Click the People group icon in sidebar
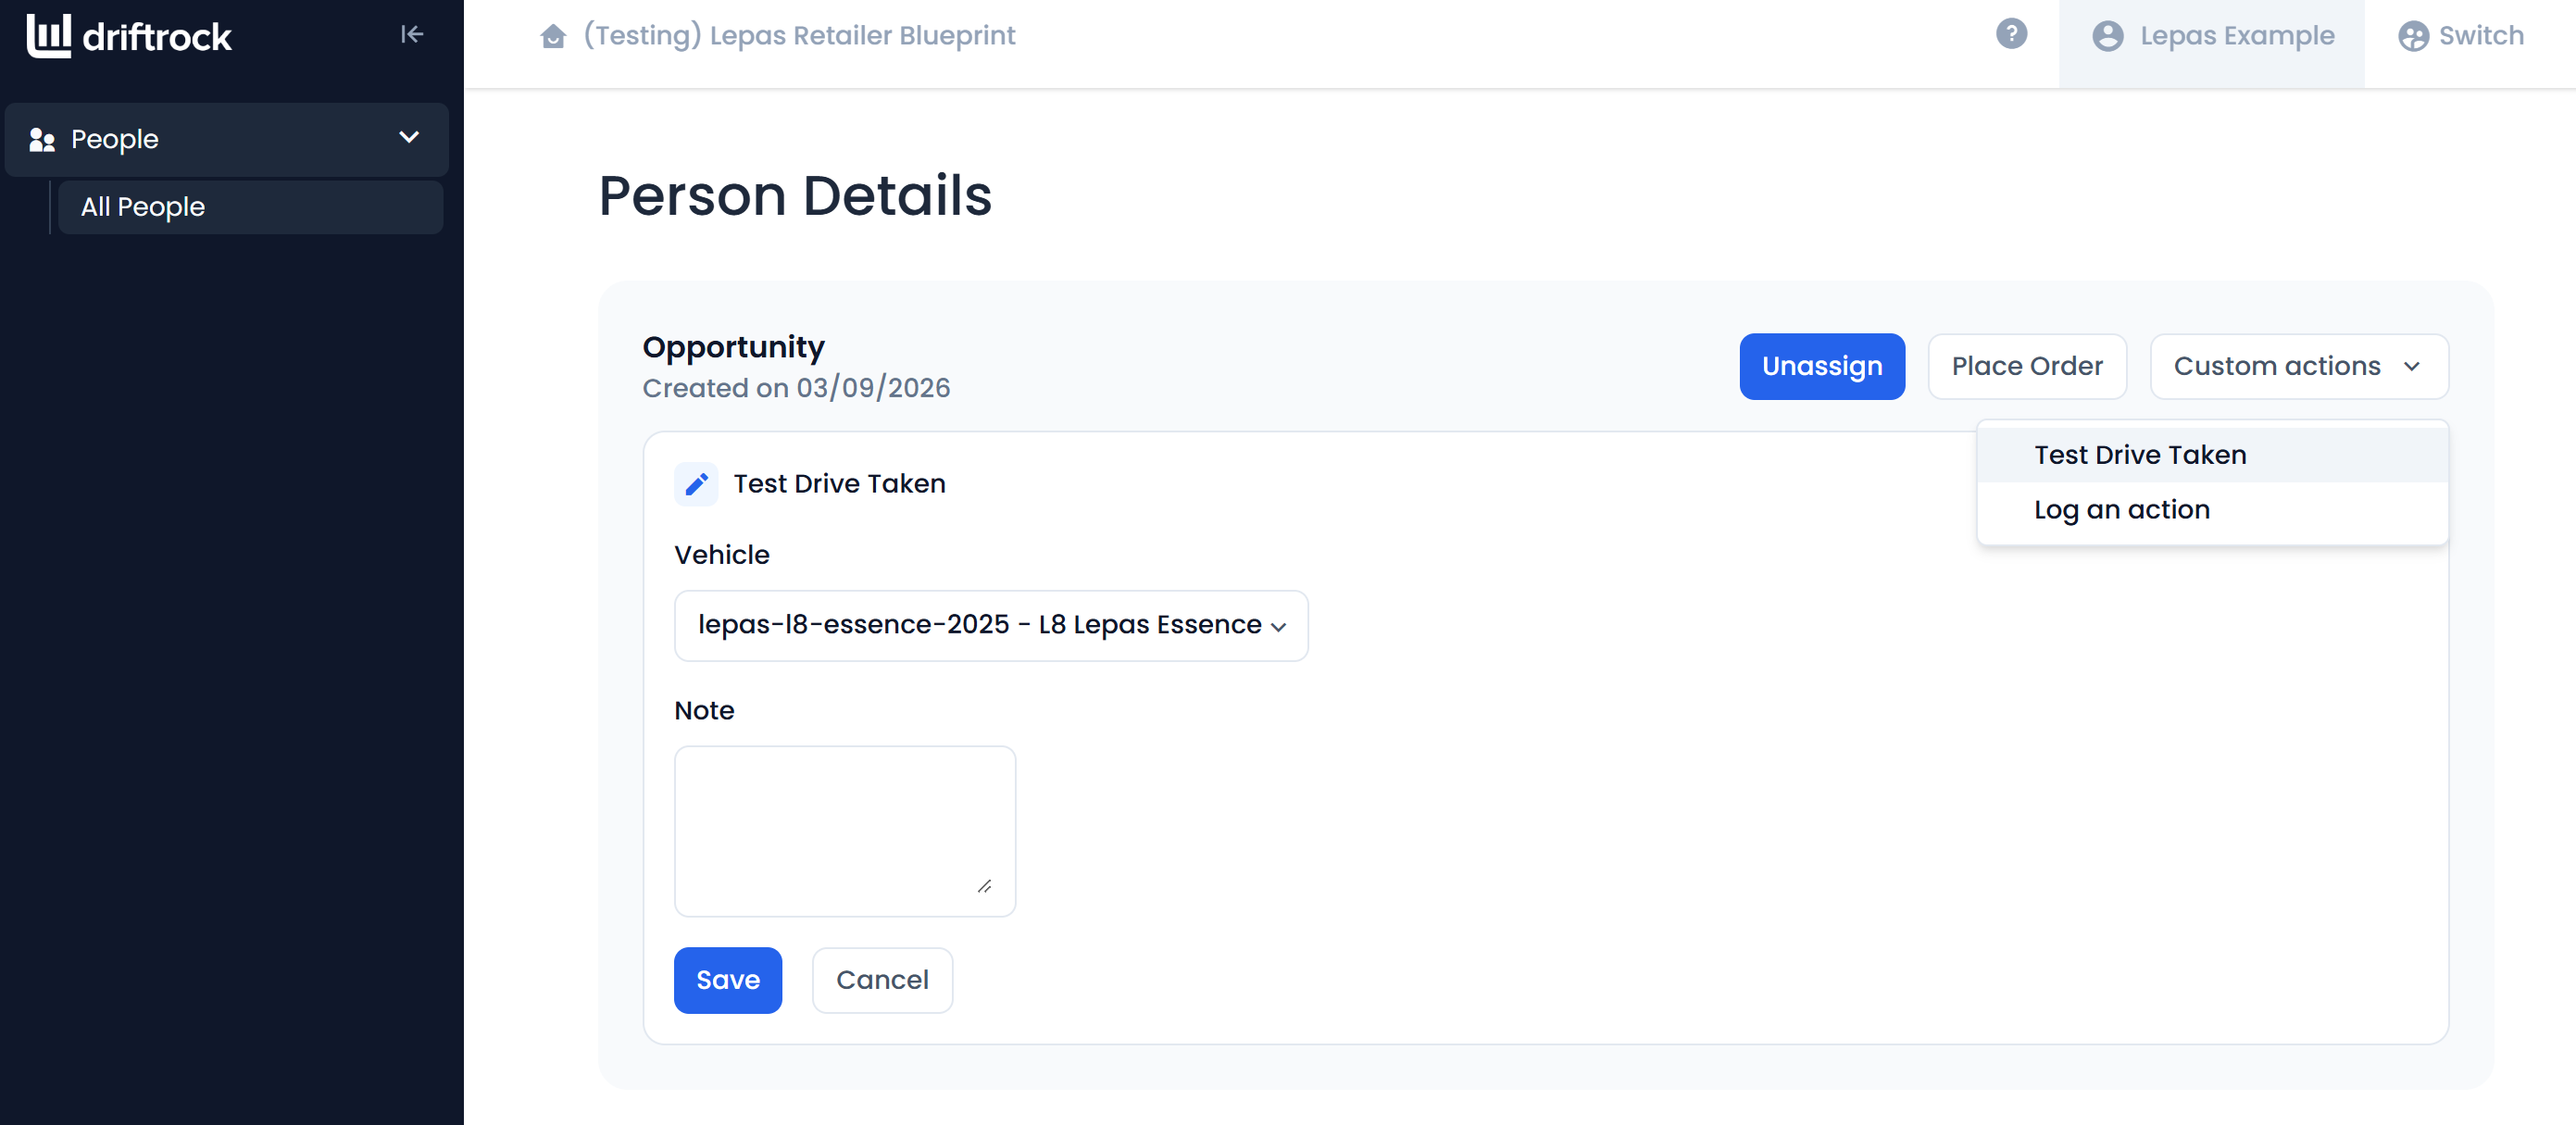This screenshot has height=1125, width=2576. pos(42,140)
